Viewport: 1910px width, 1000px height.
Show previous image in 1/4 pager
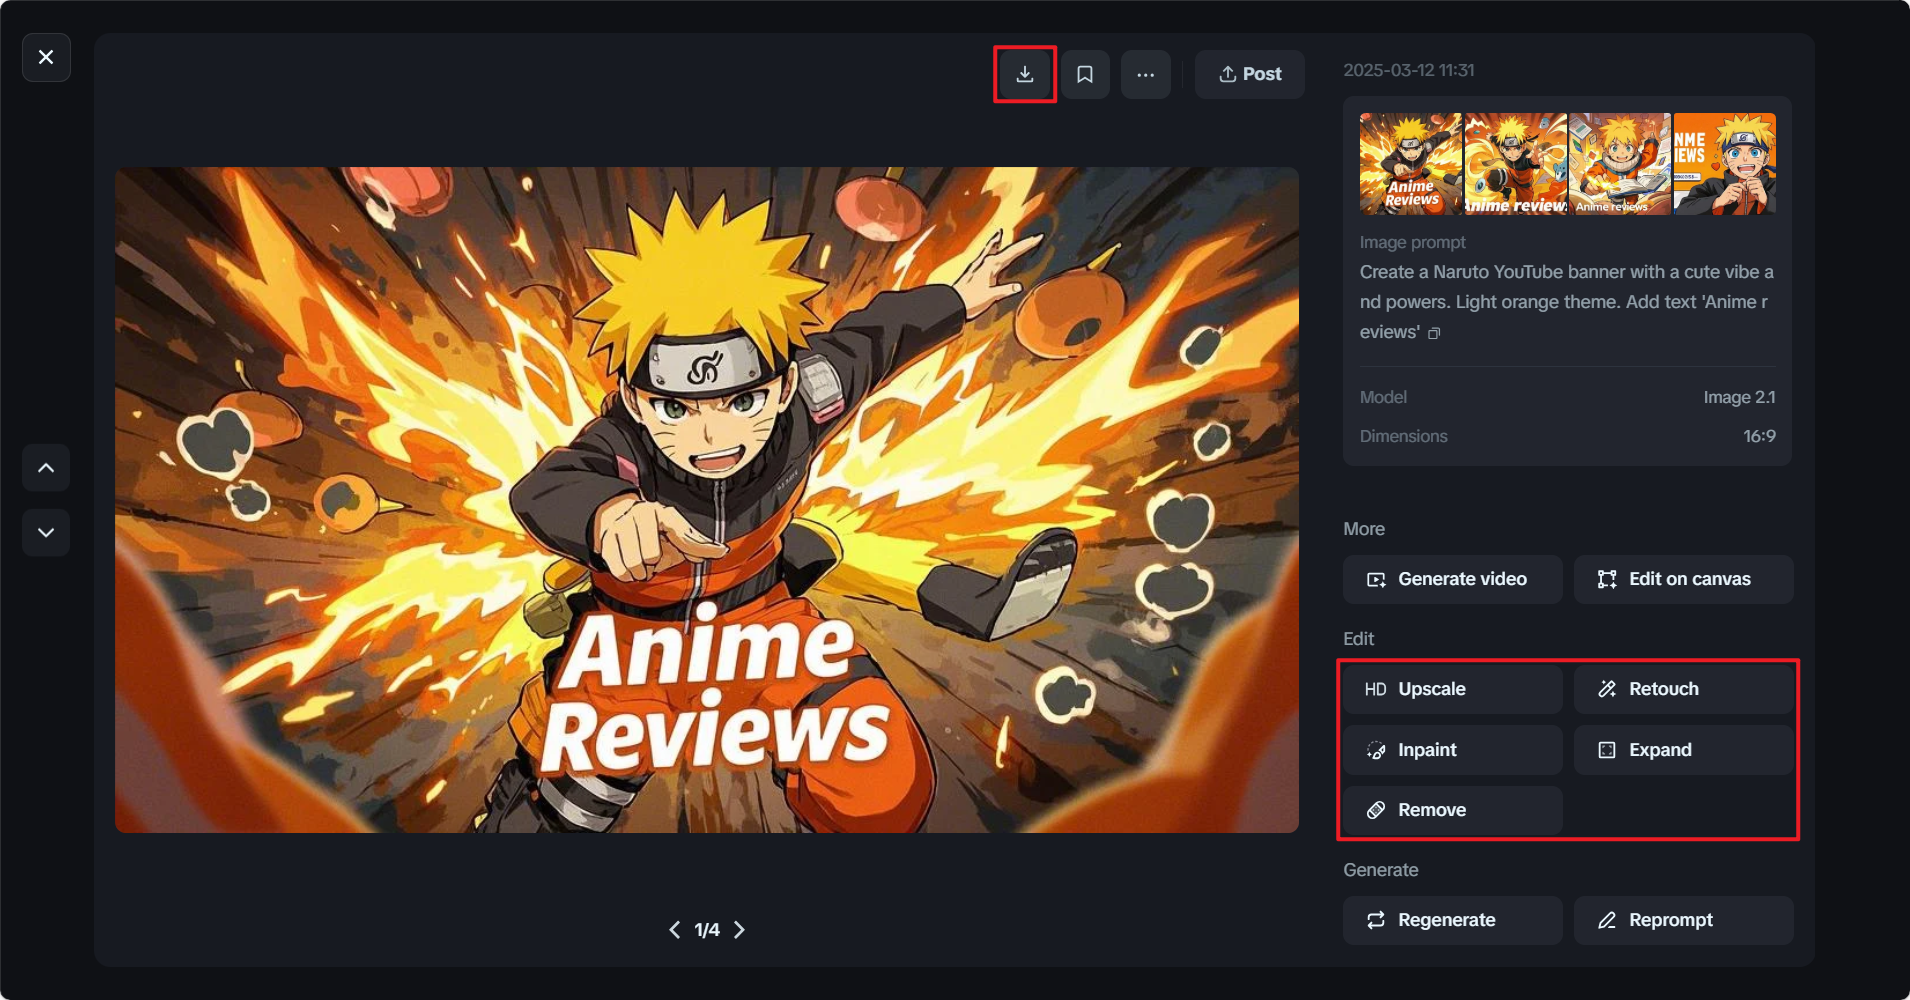(675, 930)
